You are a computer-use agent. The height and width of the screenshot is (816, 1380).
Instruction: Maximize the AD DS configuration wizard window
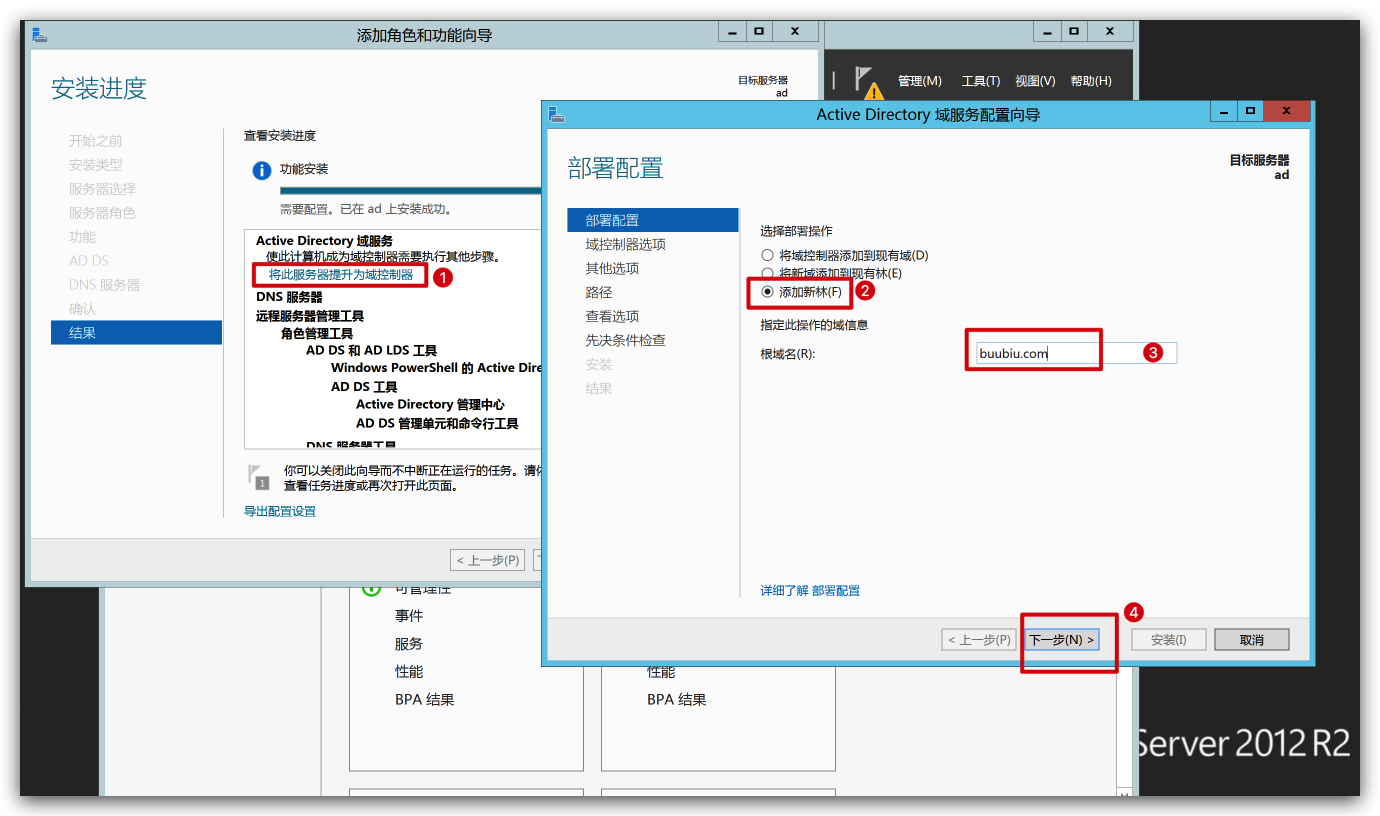[1250, 111]
